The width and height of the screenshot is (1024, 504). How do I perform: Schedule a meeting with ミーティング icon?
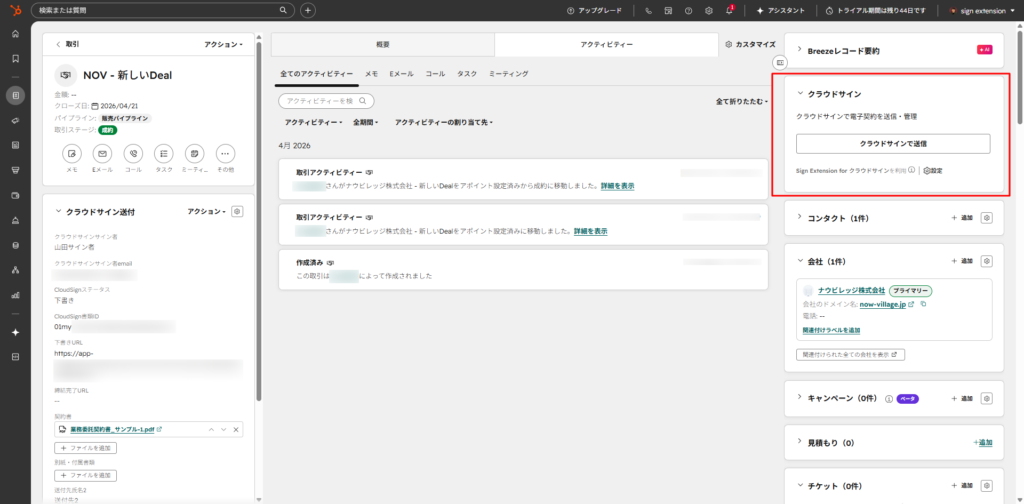195,153
